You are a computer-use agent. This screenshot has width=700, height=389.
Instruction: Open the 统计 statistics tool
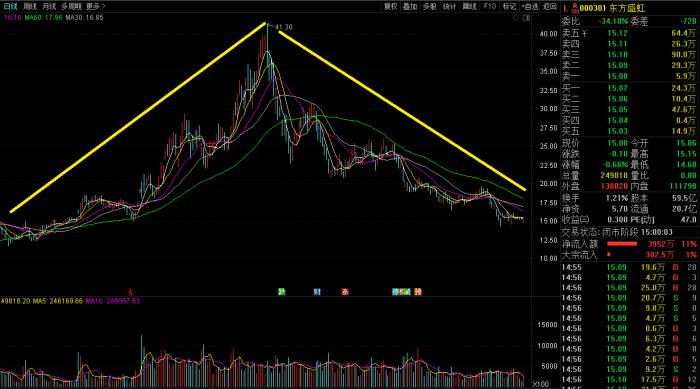pos(449,6)
